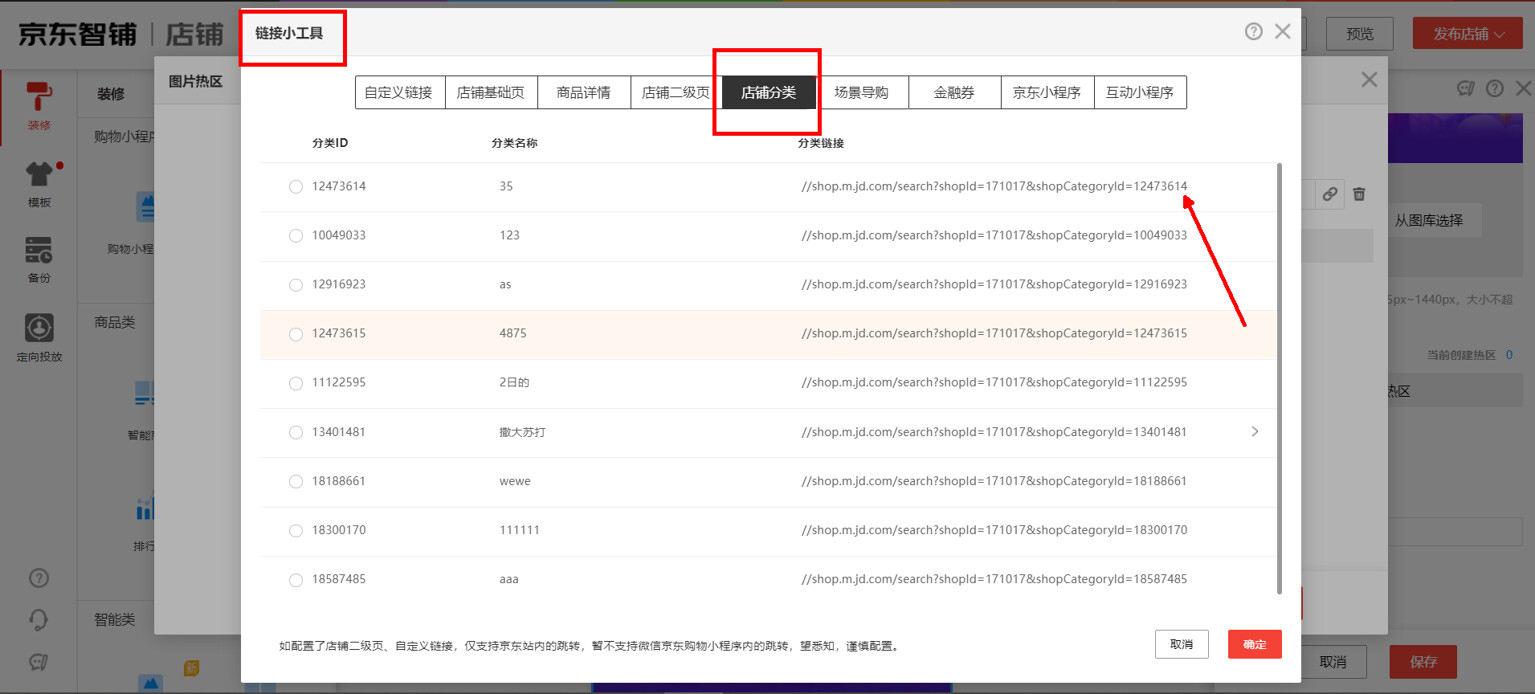Viewport: 1535px width, 694px height.
Task: Switch to the 店铺二级页 tab
Action: (x=676, y=92)
